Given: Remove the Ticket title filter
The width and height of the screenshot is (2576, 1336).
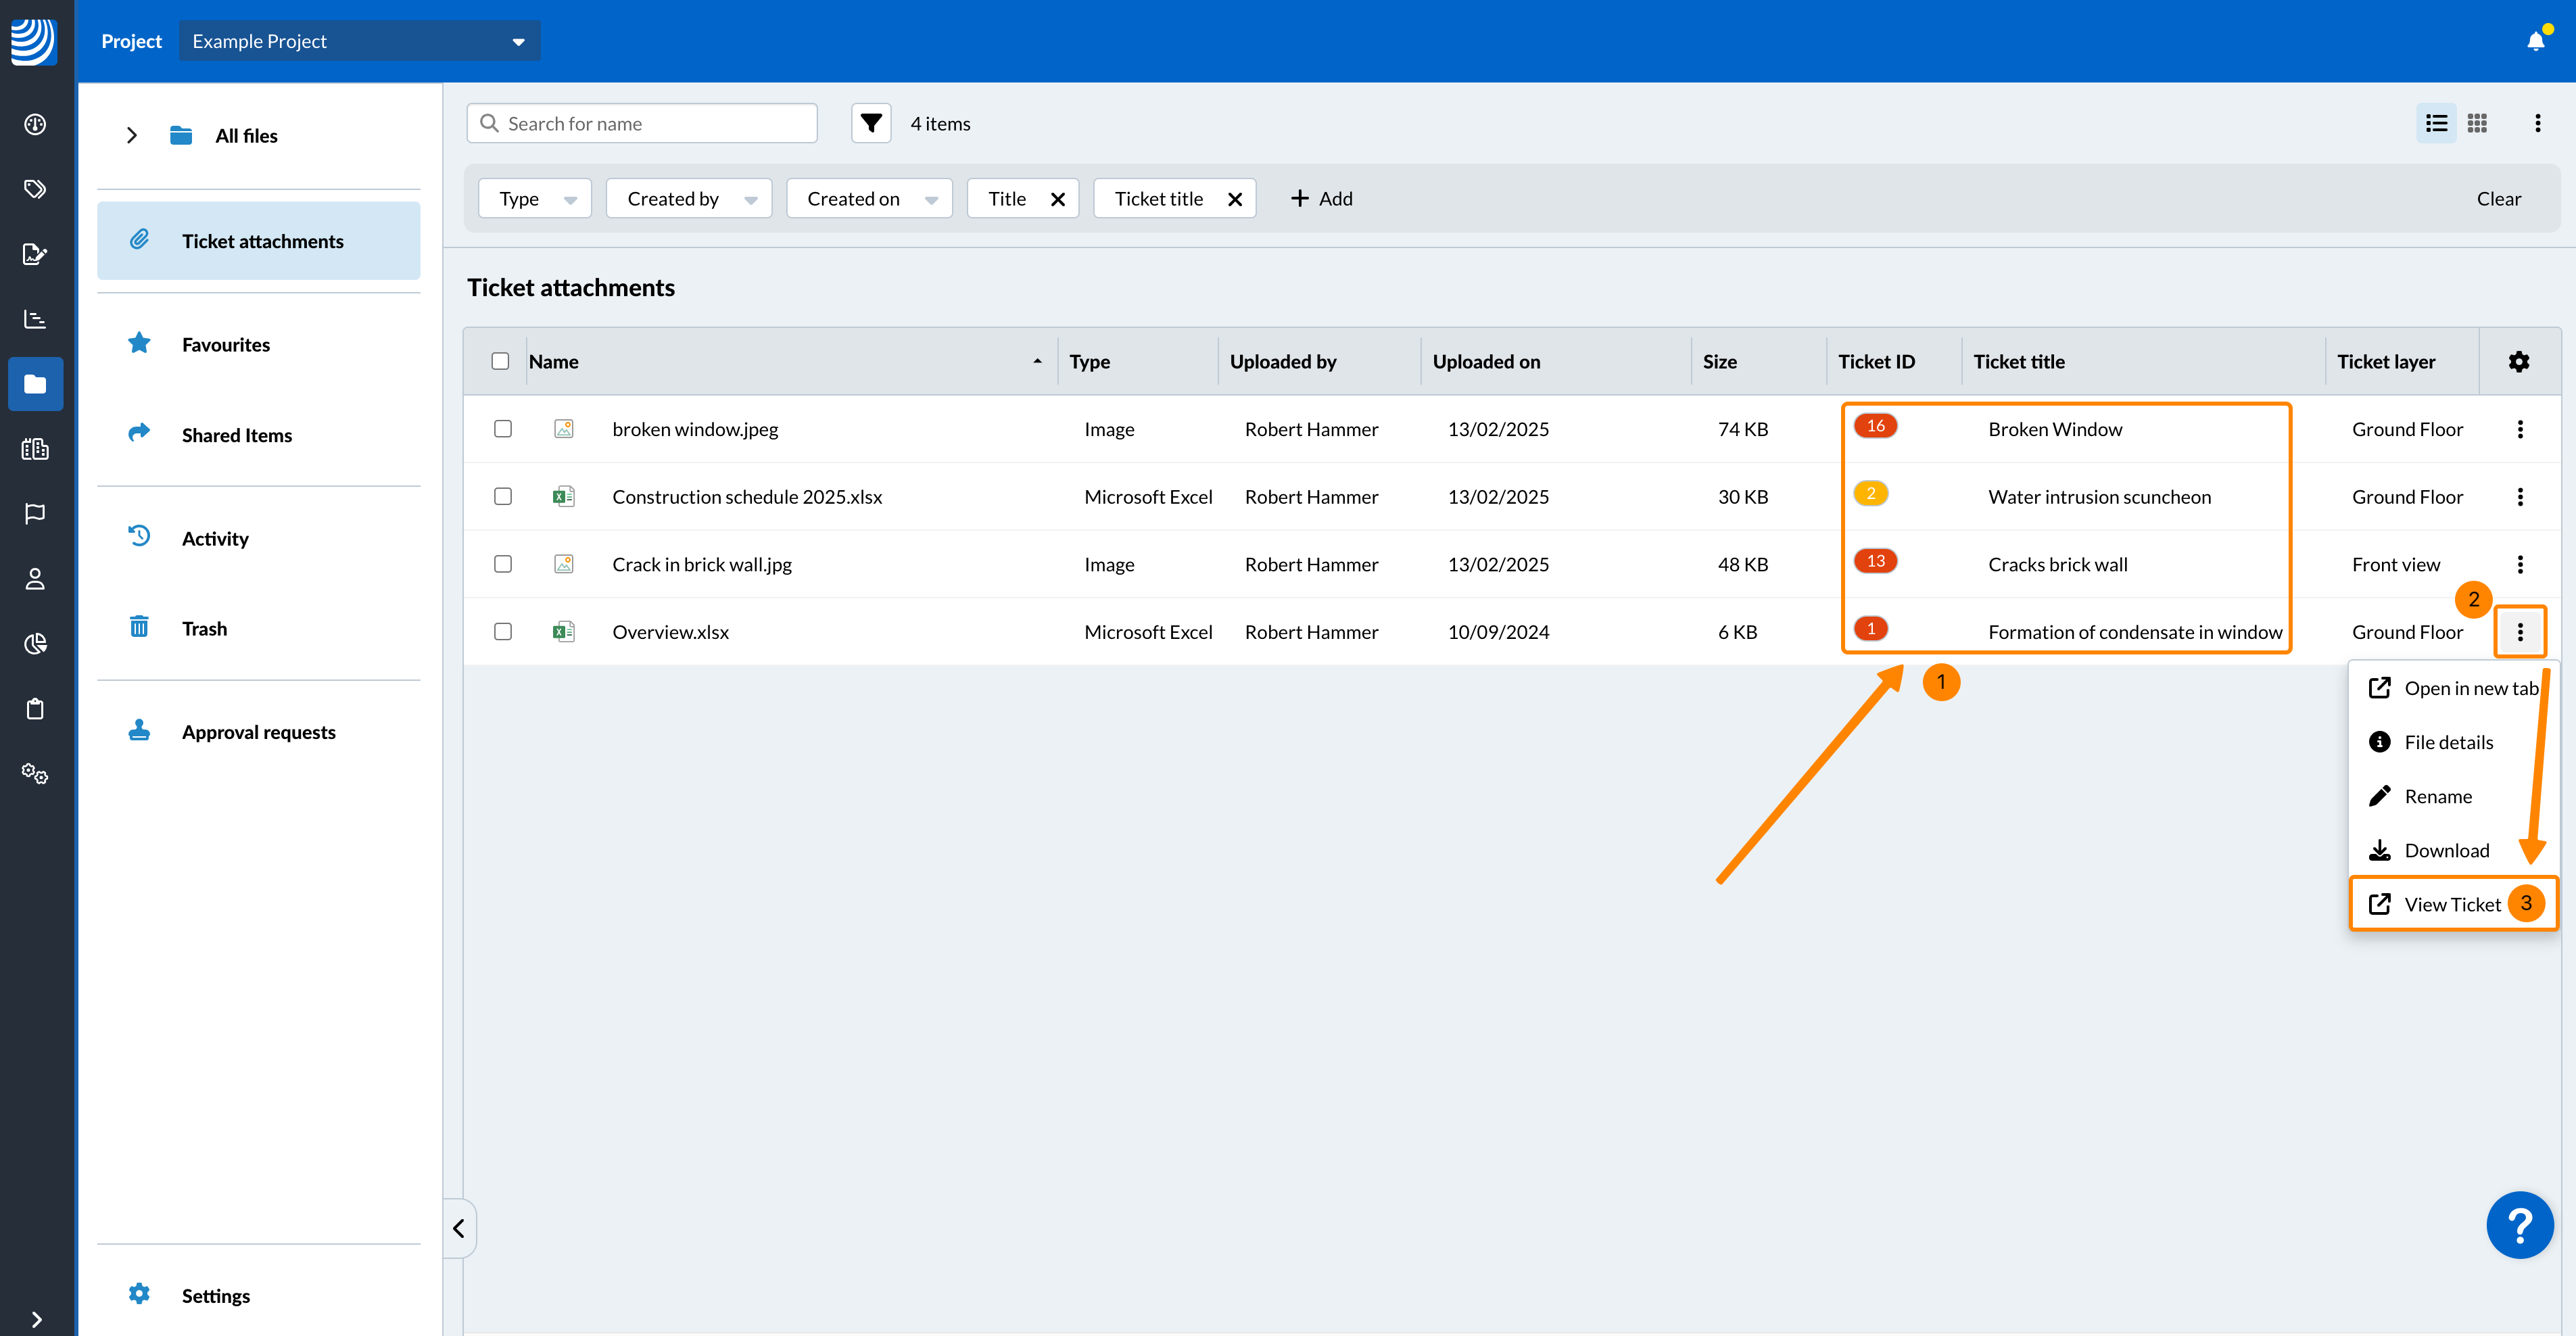Looking at the screenshot, I should [x=1235, y=199].
